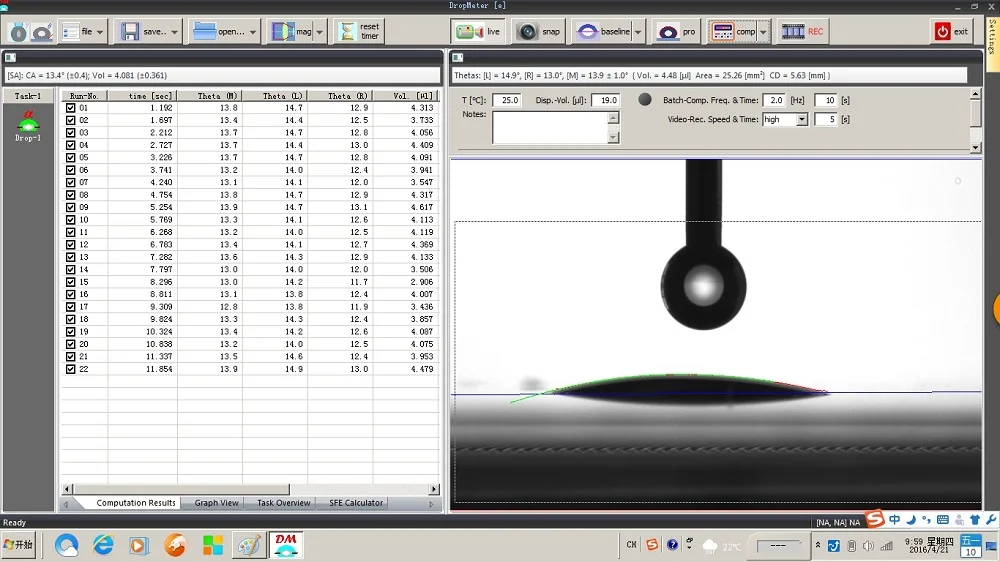Click the DM DropMeter taskbar icon

pos(286,545)
